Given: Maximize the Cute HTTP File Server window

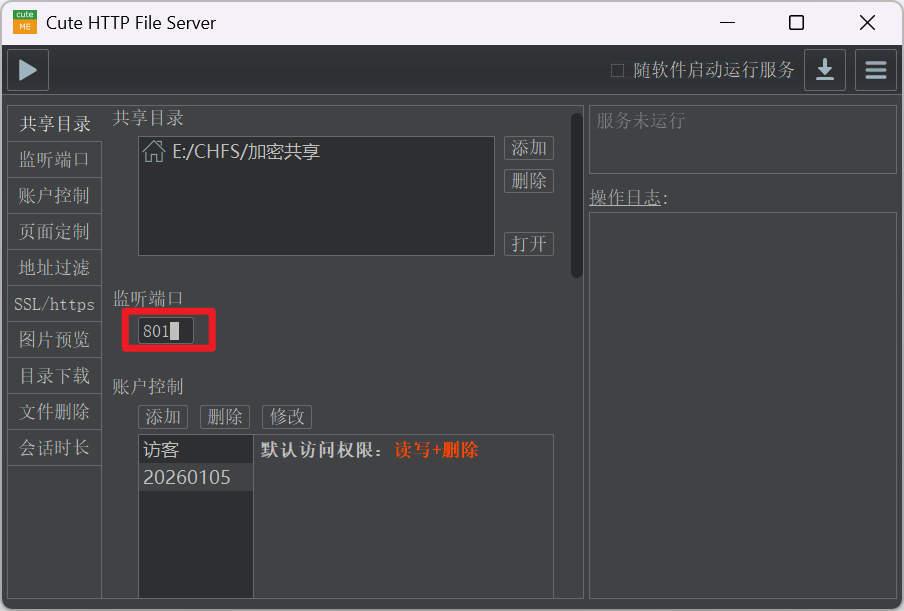Looking at the screenshot, I should pyautogui.click(x=796, y=22).
